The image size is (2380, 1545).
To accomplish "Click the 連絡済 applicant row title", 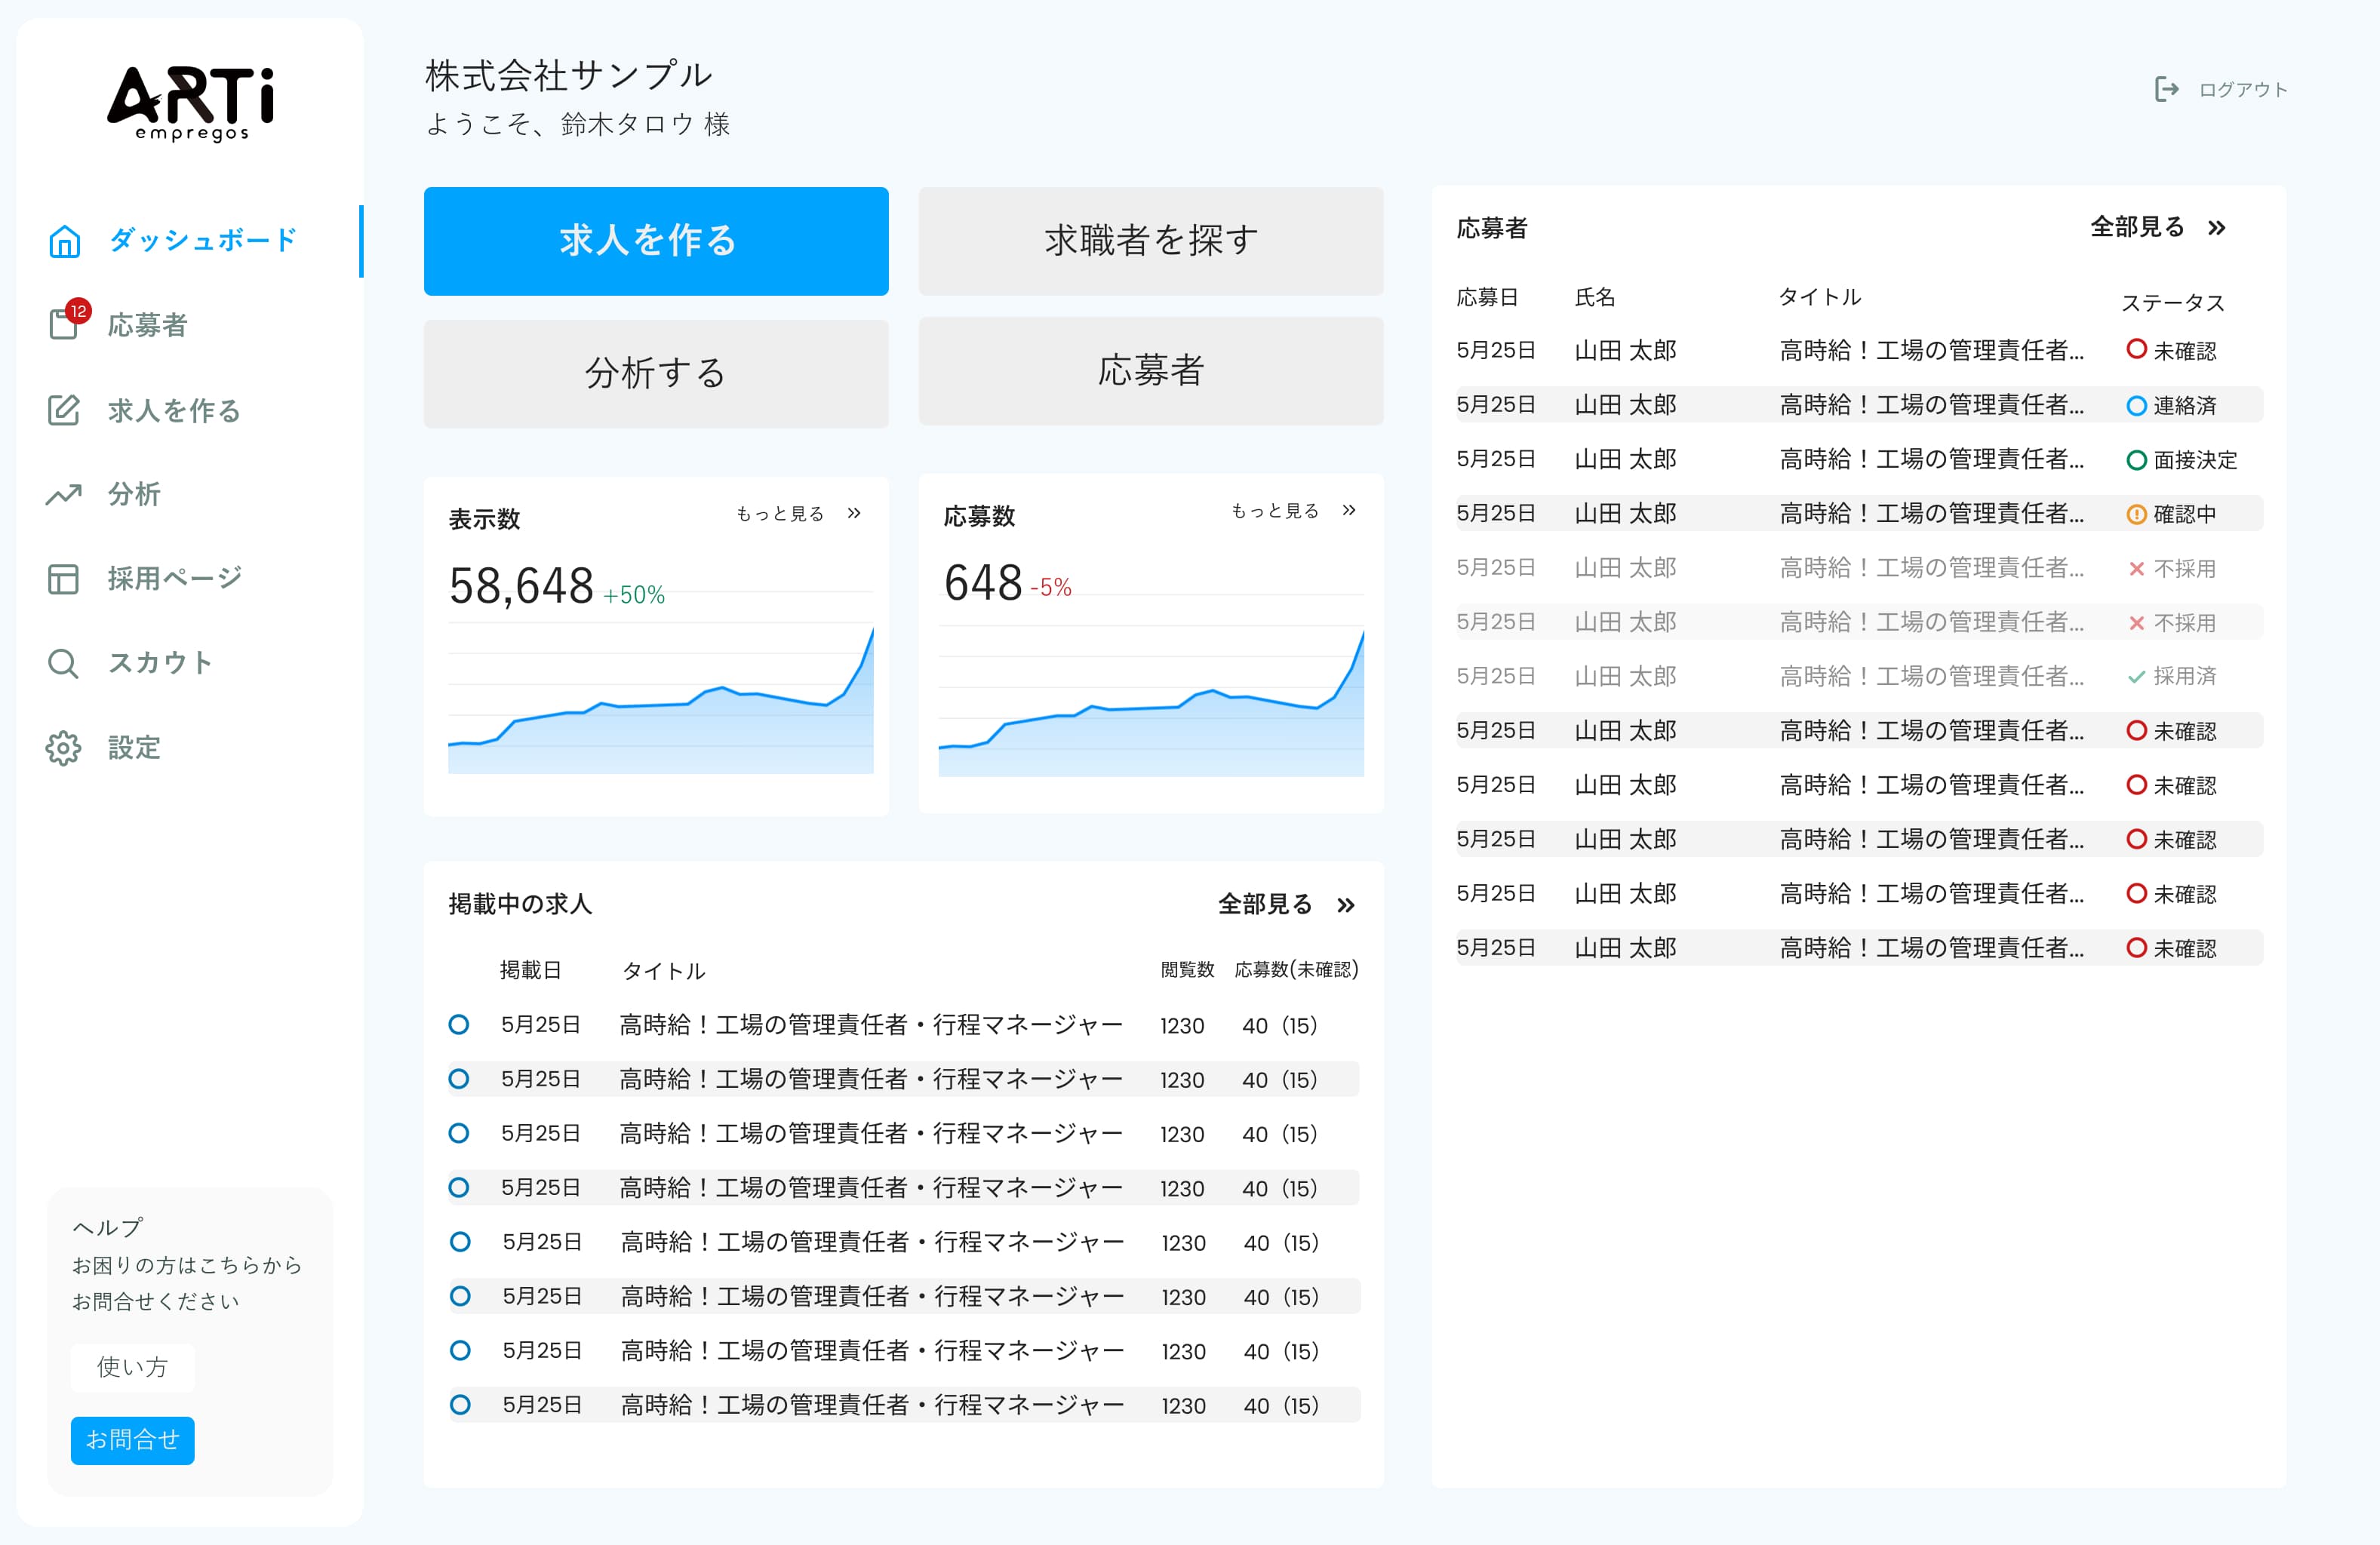I will (x=1932, y=405).
